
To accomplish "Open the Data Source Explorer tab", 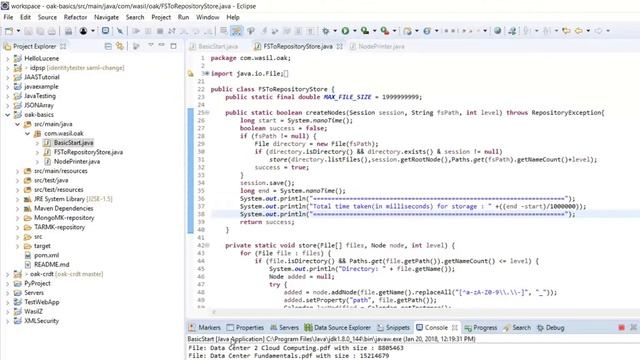I will 338,328.
